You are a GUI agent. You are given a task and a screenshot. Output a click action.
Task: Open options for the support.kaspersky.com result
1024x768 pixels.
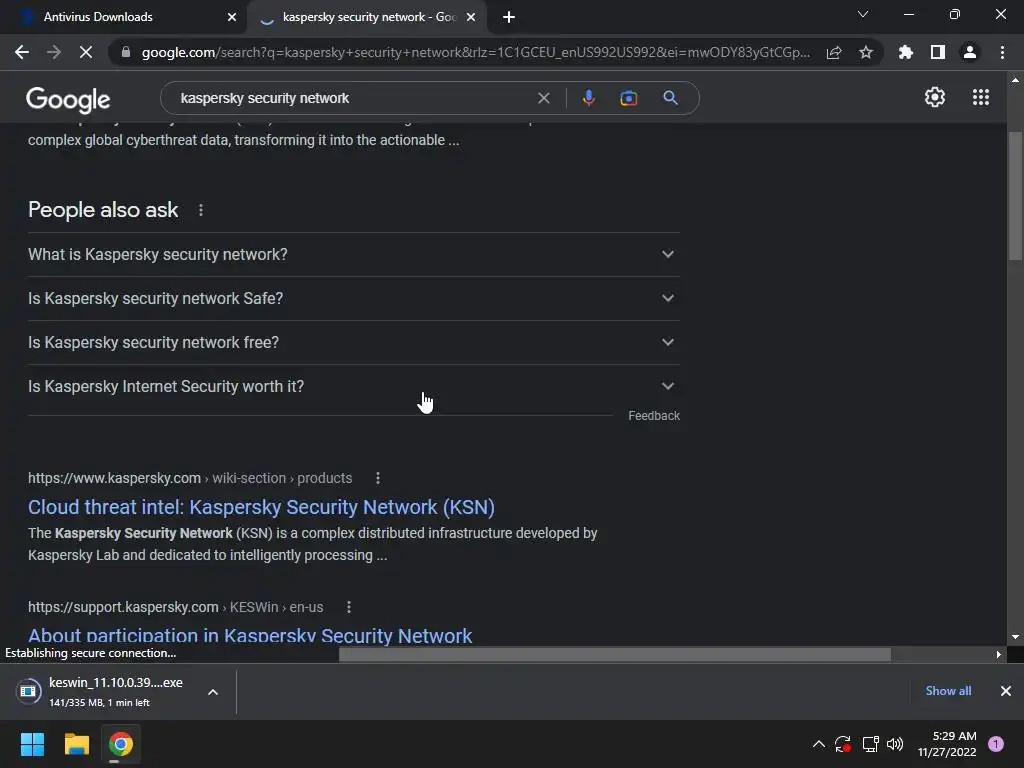pyautogui.click(x=349, y=607)
